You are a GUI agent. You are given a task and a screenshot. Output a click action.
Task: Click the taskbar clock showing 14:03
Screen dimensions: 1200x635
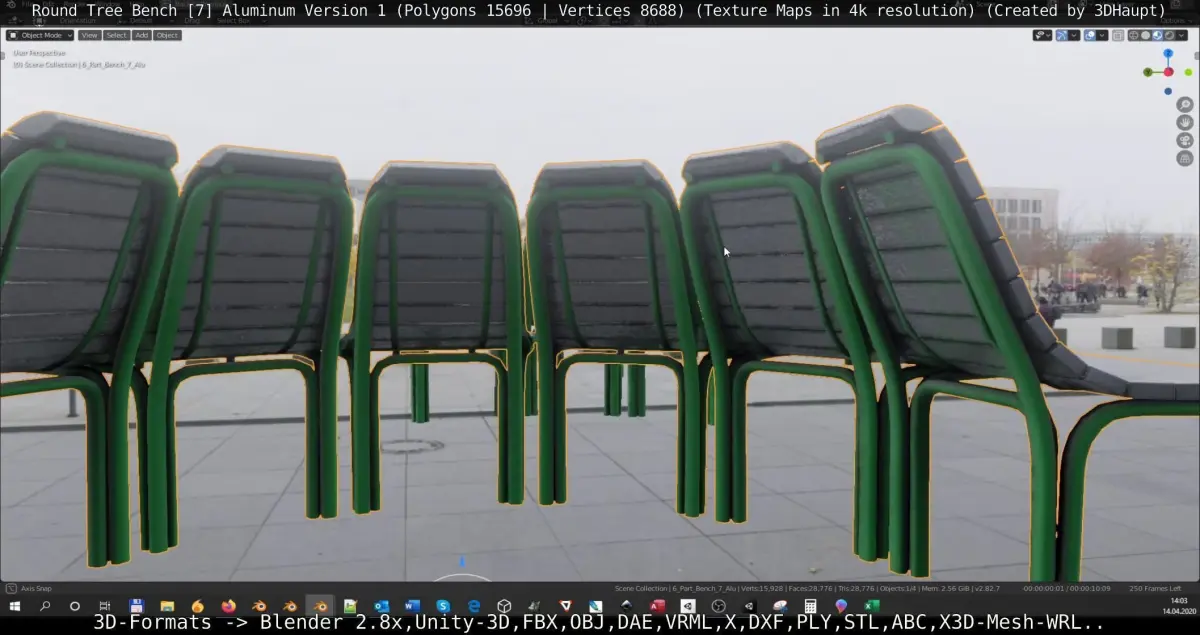tap(1179, 600)
